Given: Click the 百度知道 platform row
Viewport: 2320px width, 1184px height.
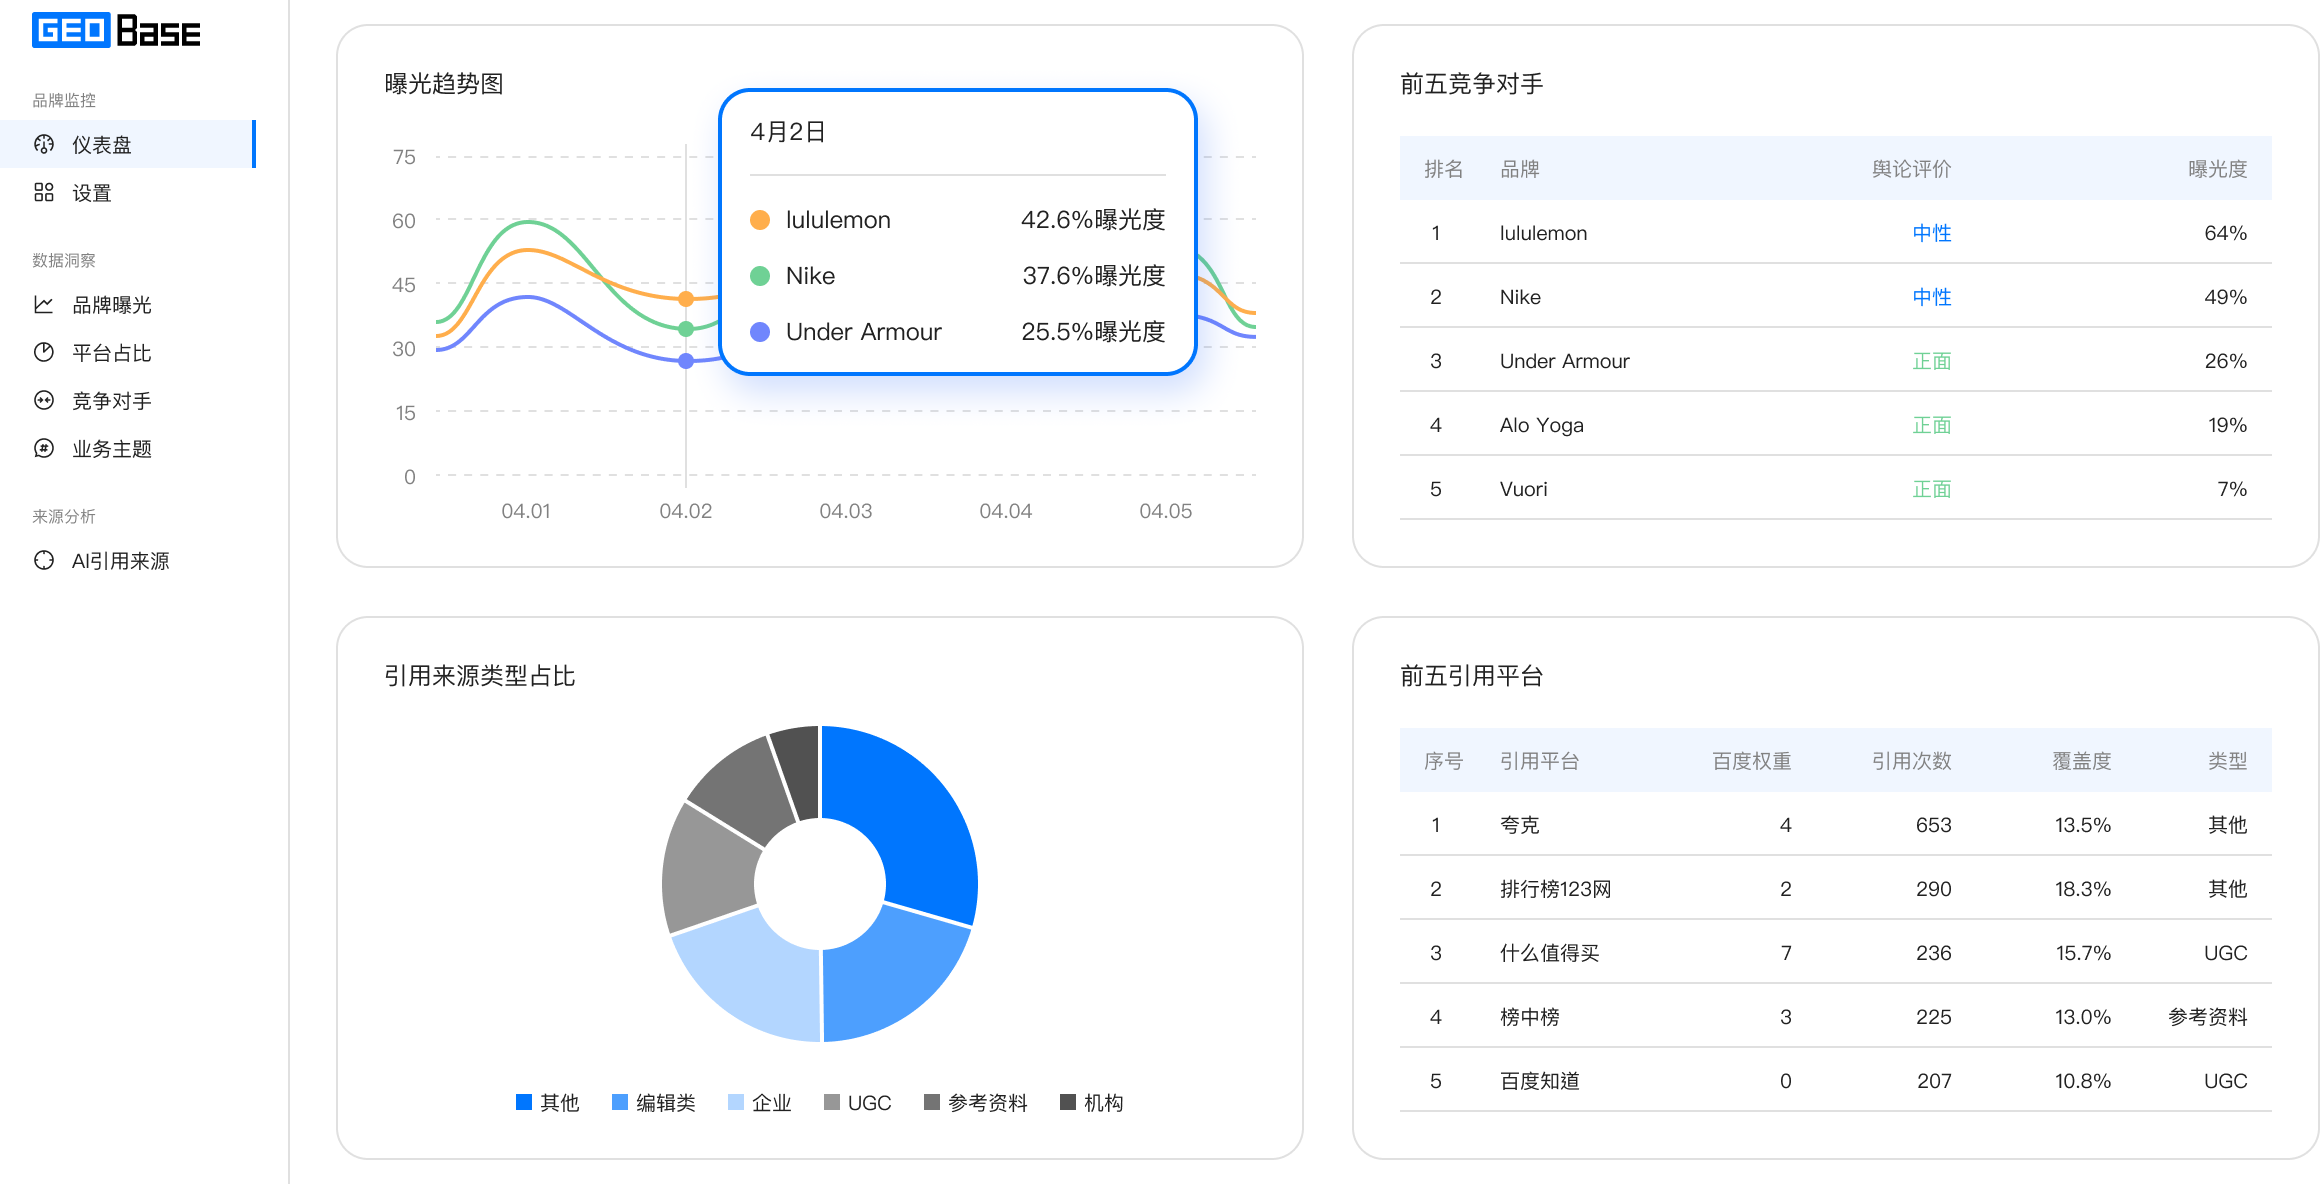Looking at the screenshot, I should pyautogui.click(x=1836, y=1080).
